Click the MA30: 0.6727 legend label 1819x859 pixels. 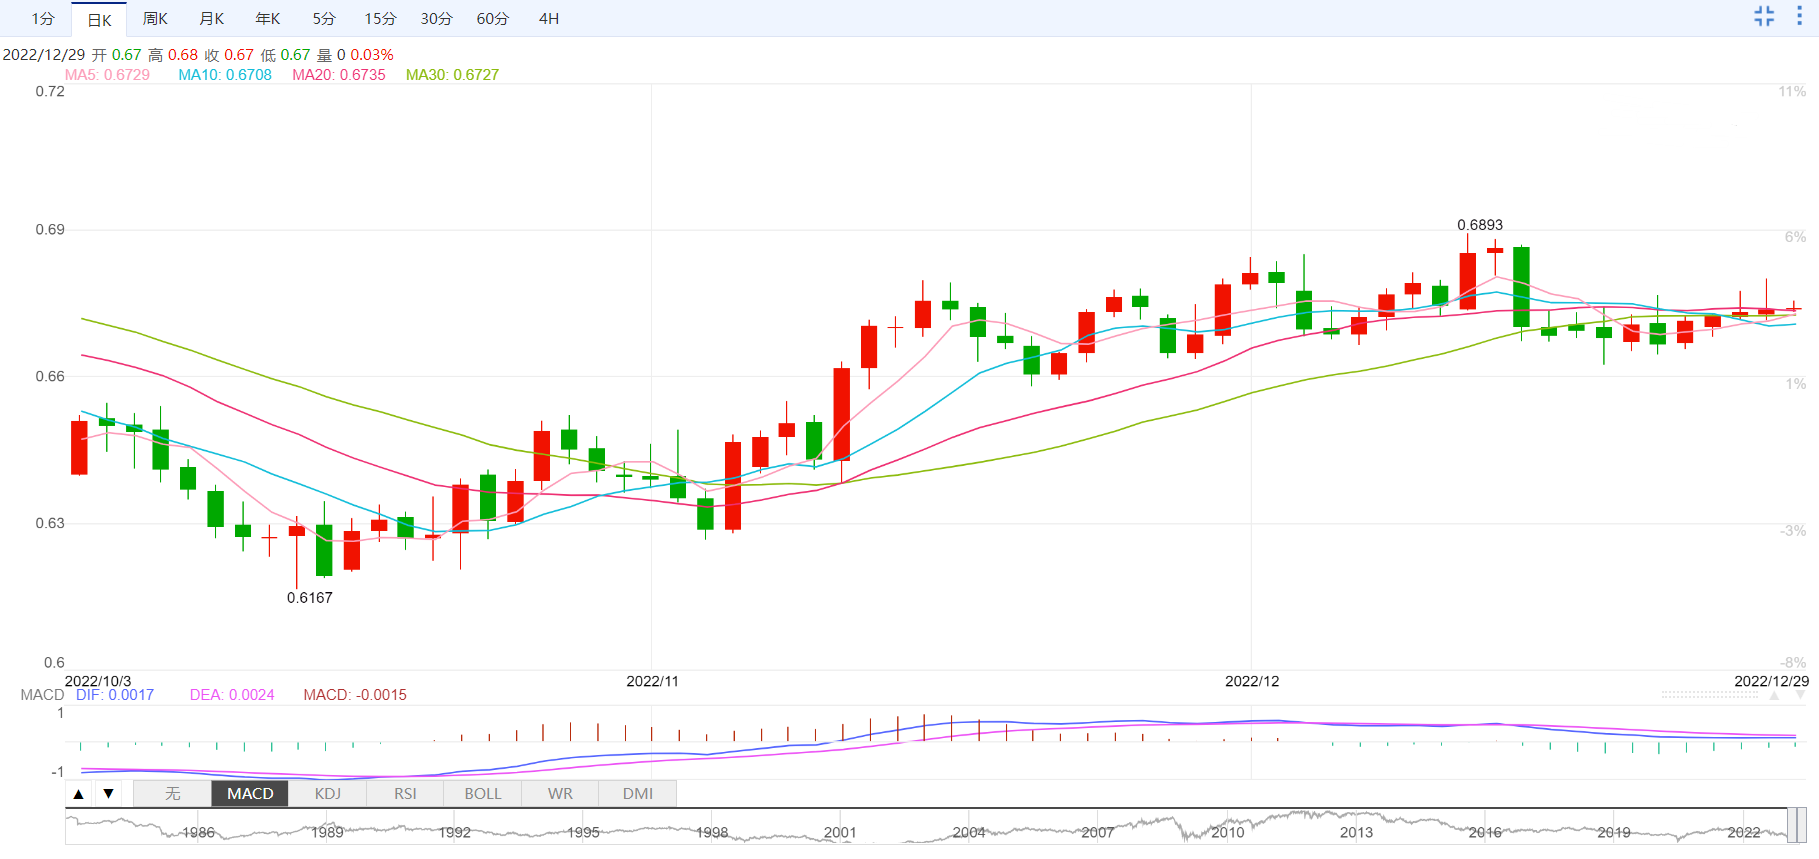[x=452, y=75]
